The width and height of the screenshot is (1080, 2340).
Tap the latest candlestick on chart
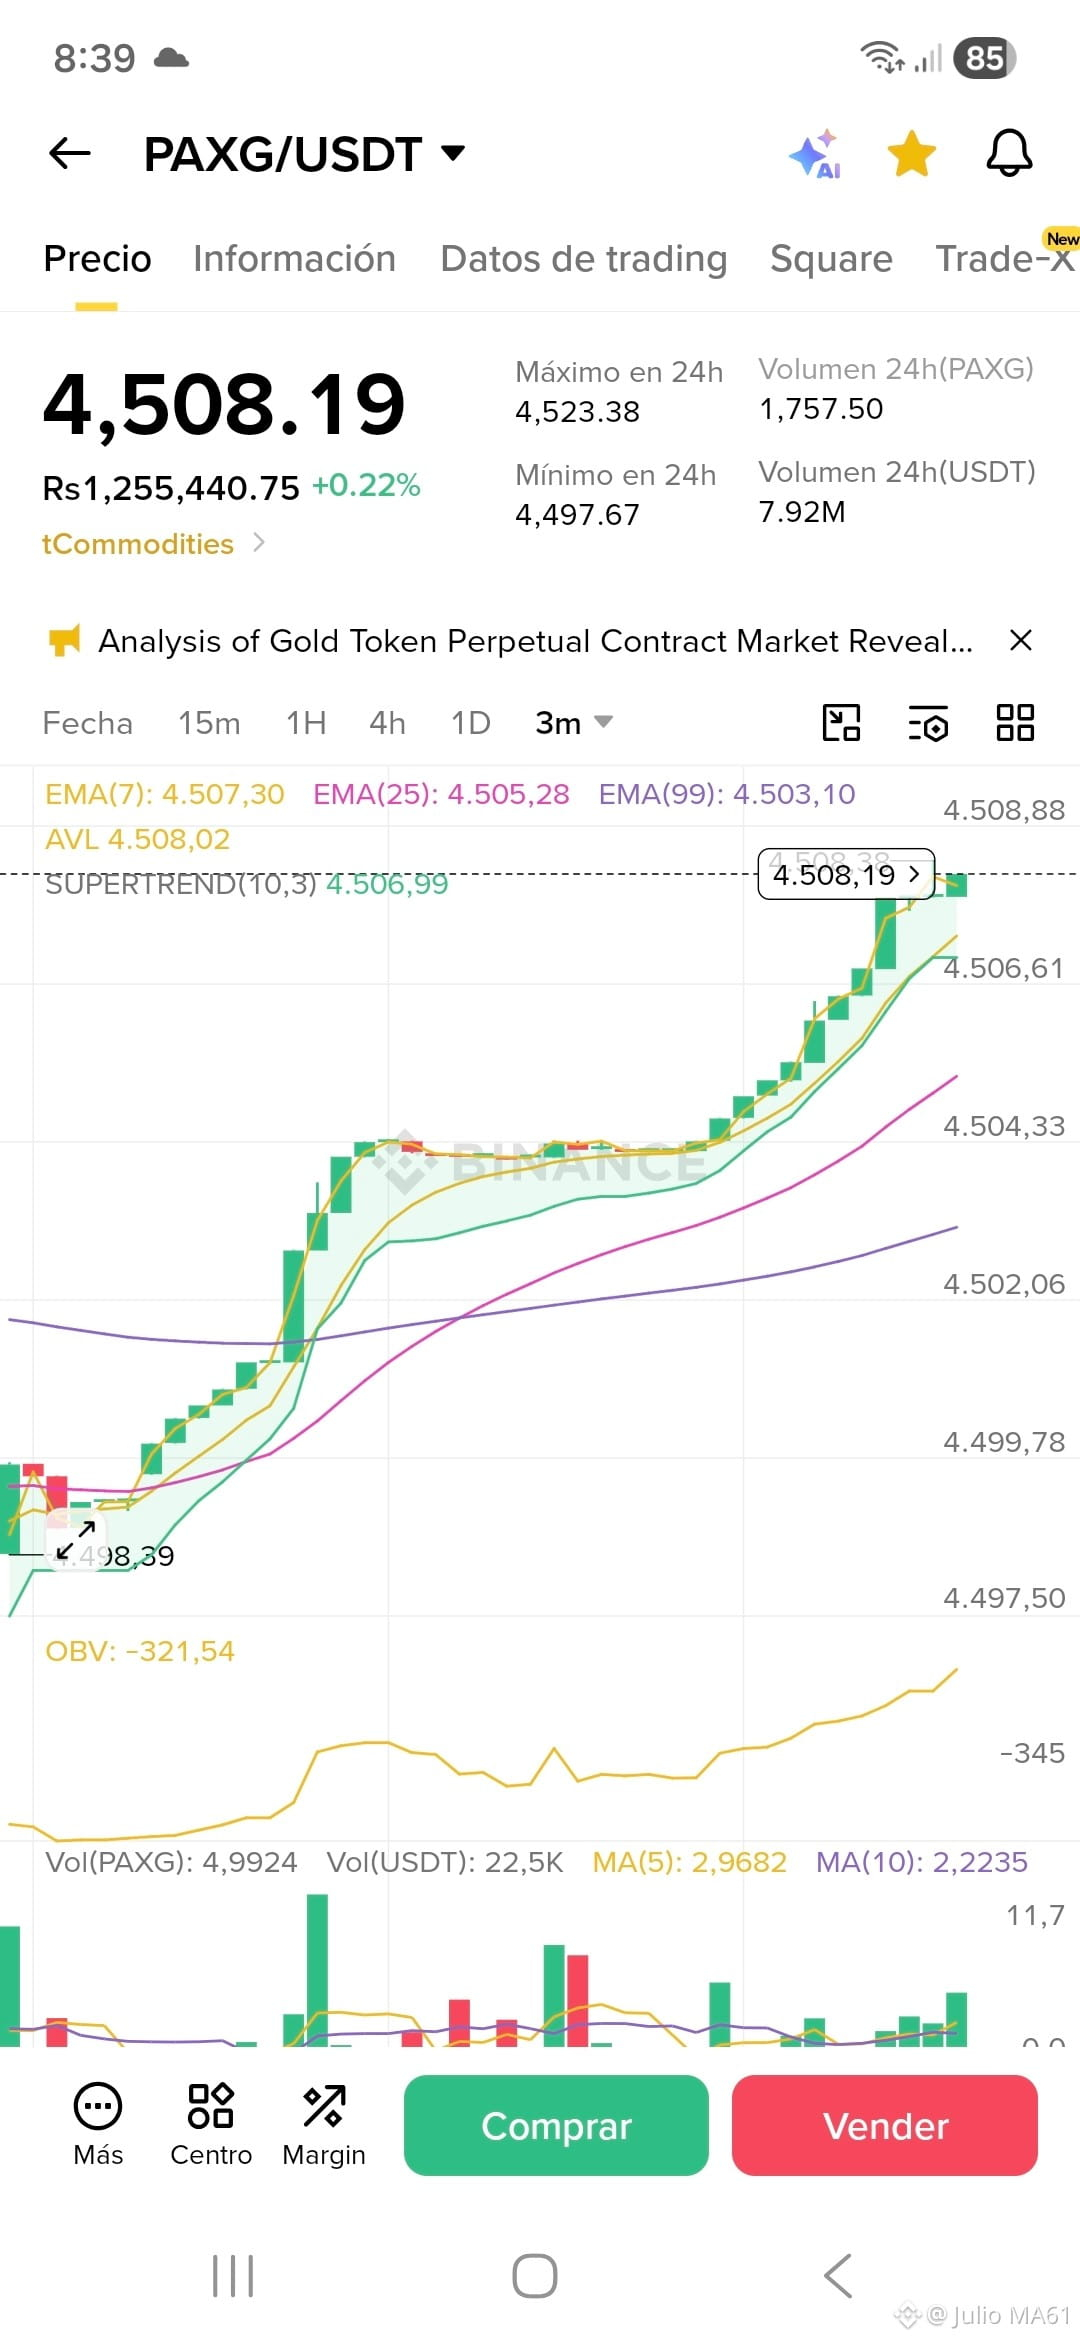pyautogui.click(x=956, y=884)
